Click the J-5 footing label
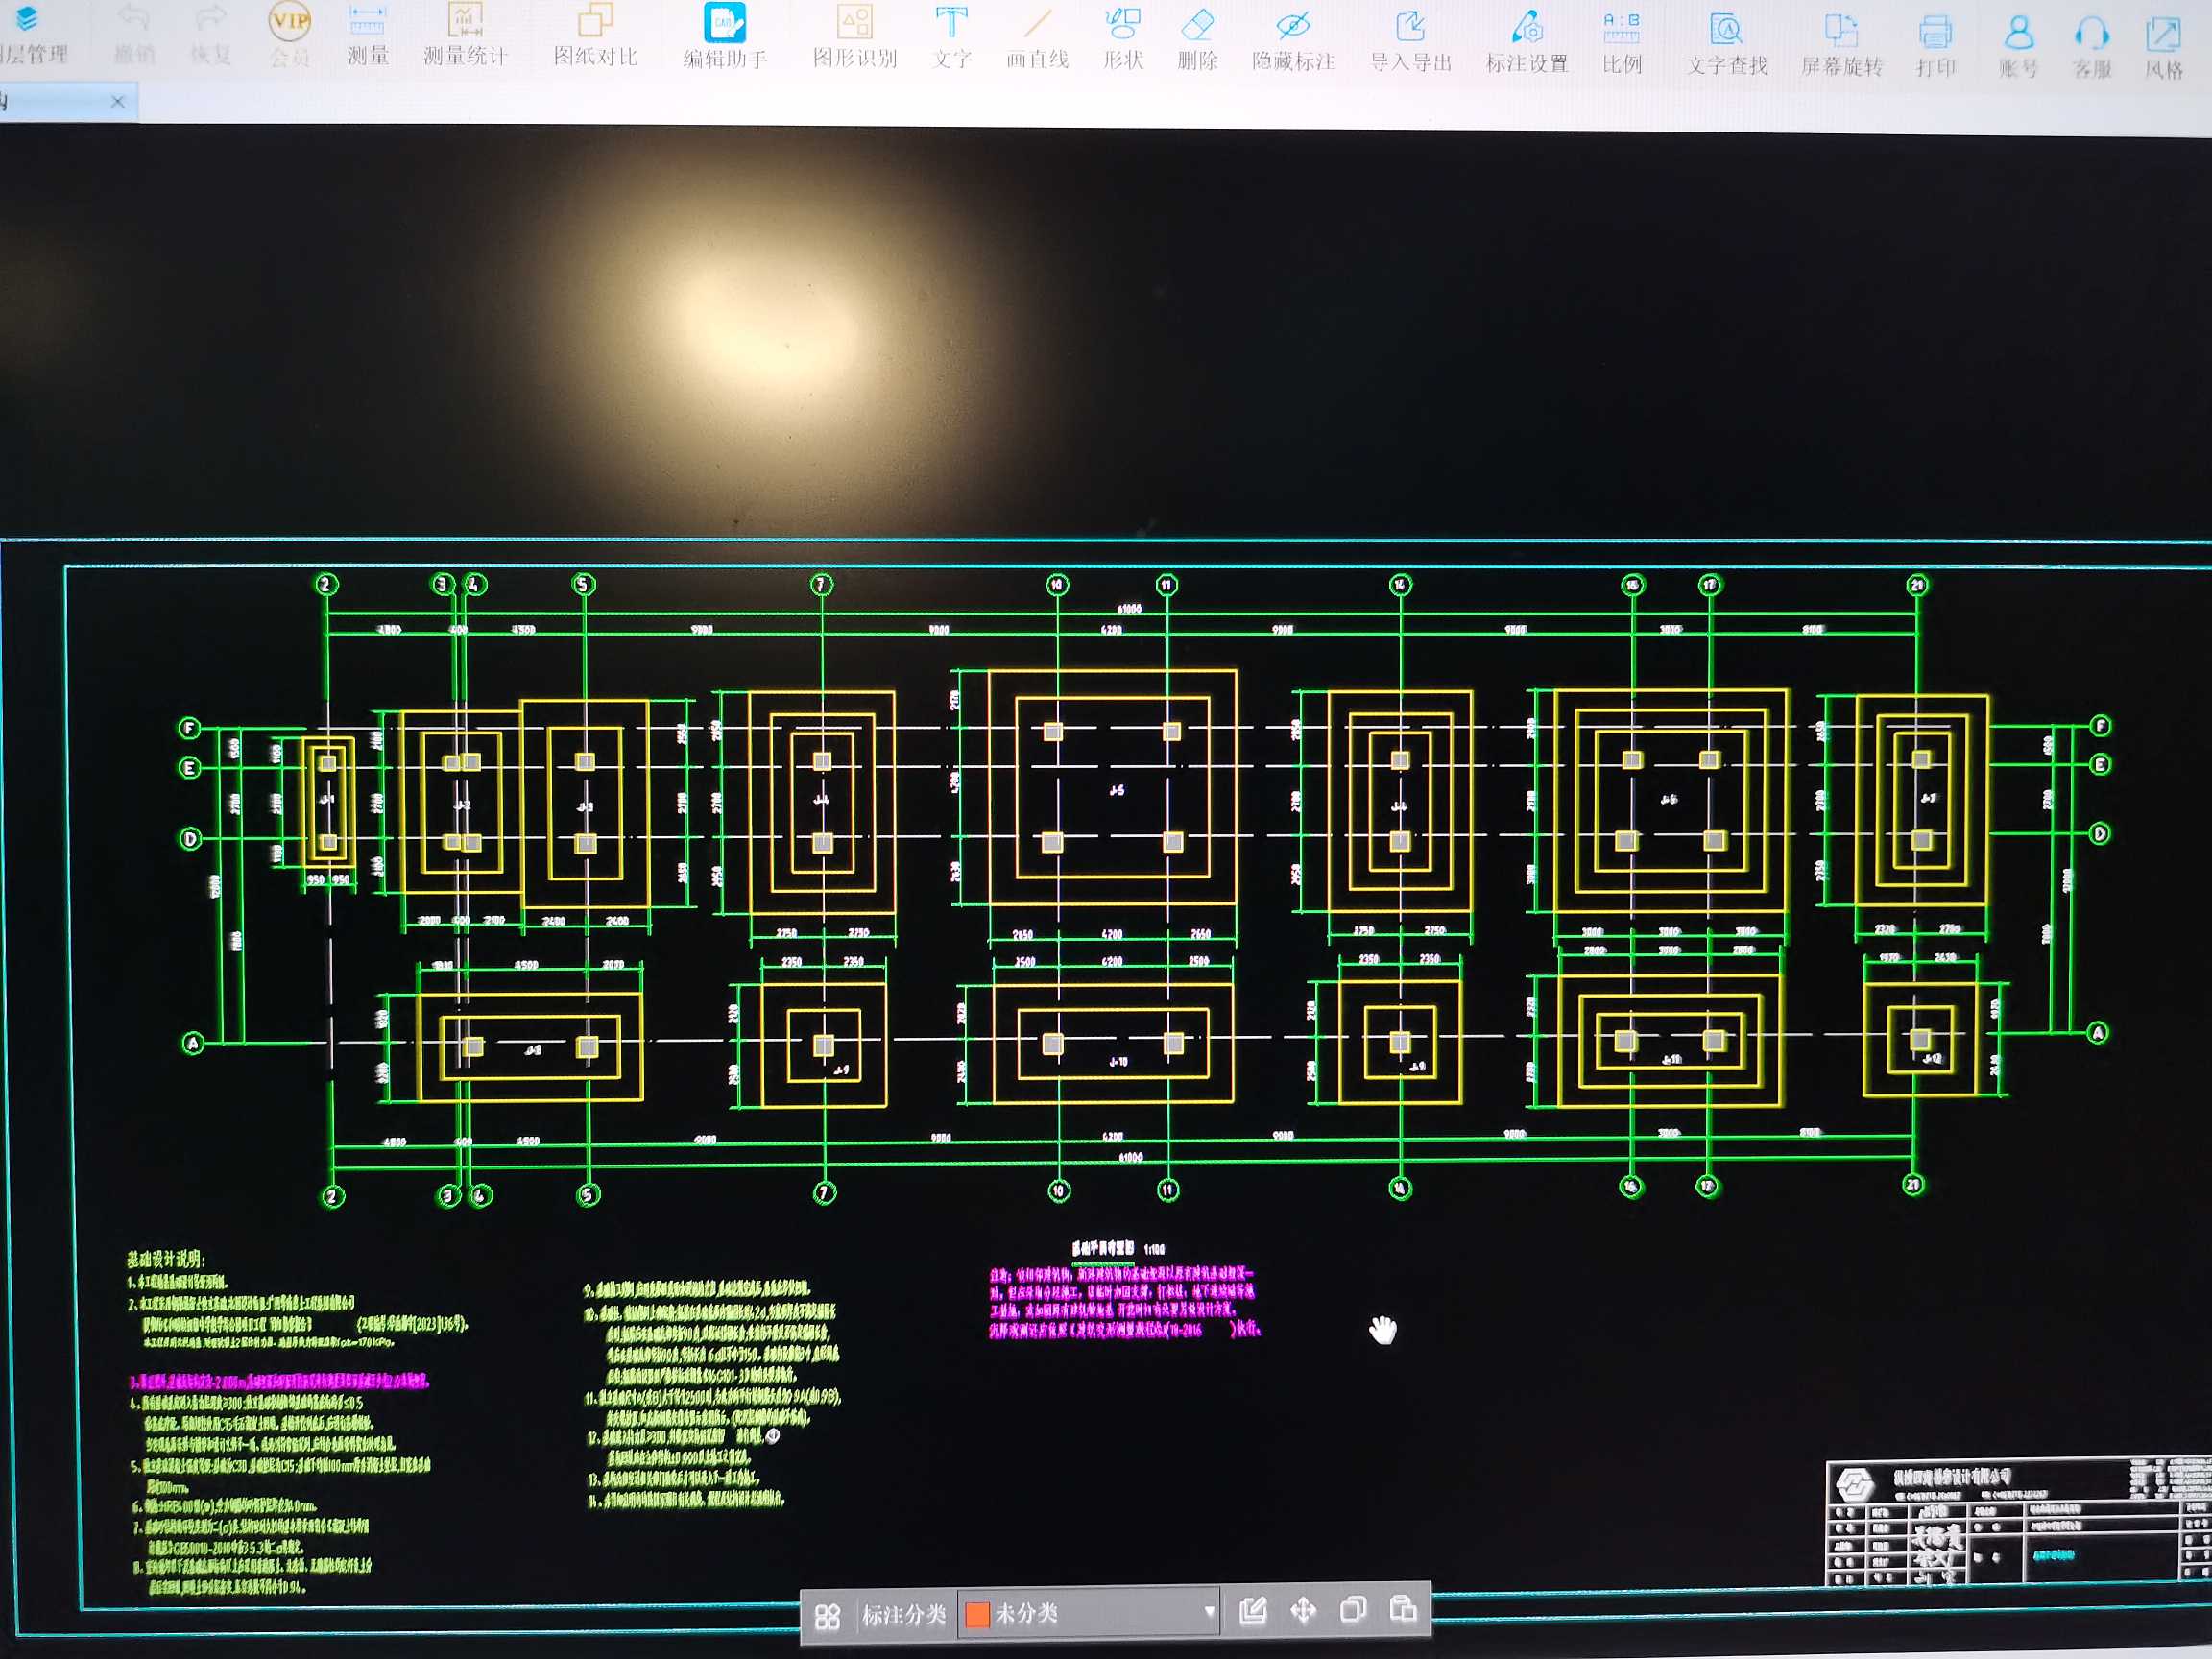 coord(1117,790)
